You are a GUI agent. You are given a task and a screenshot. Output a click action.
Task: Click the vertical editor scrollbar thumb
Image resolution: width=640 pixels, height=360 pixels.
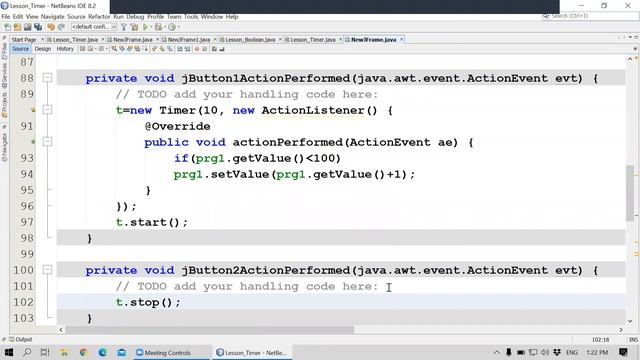click(630, 193)
